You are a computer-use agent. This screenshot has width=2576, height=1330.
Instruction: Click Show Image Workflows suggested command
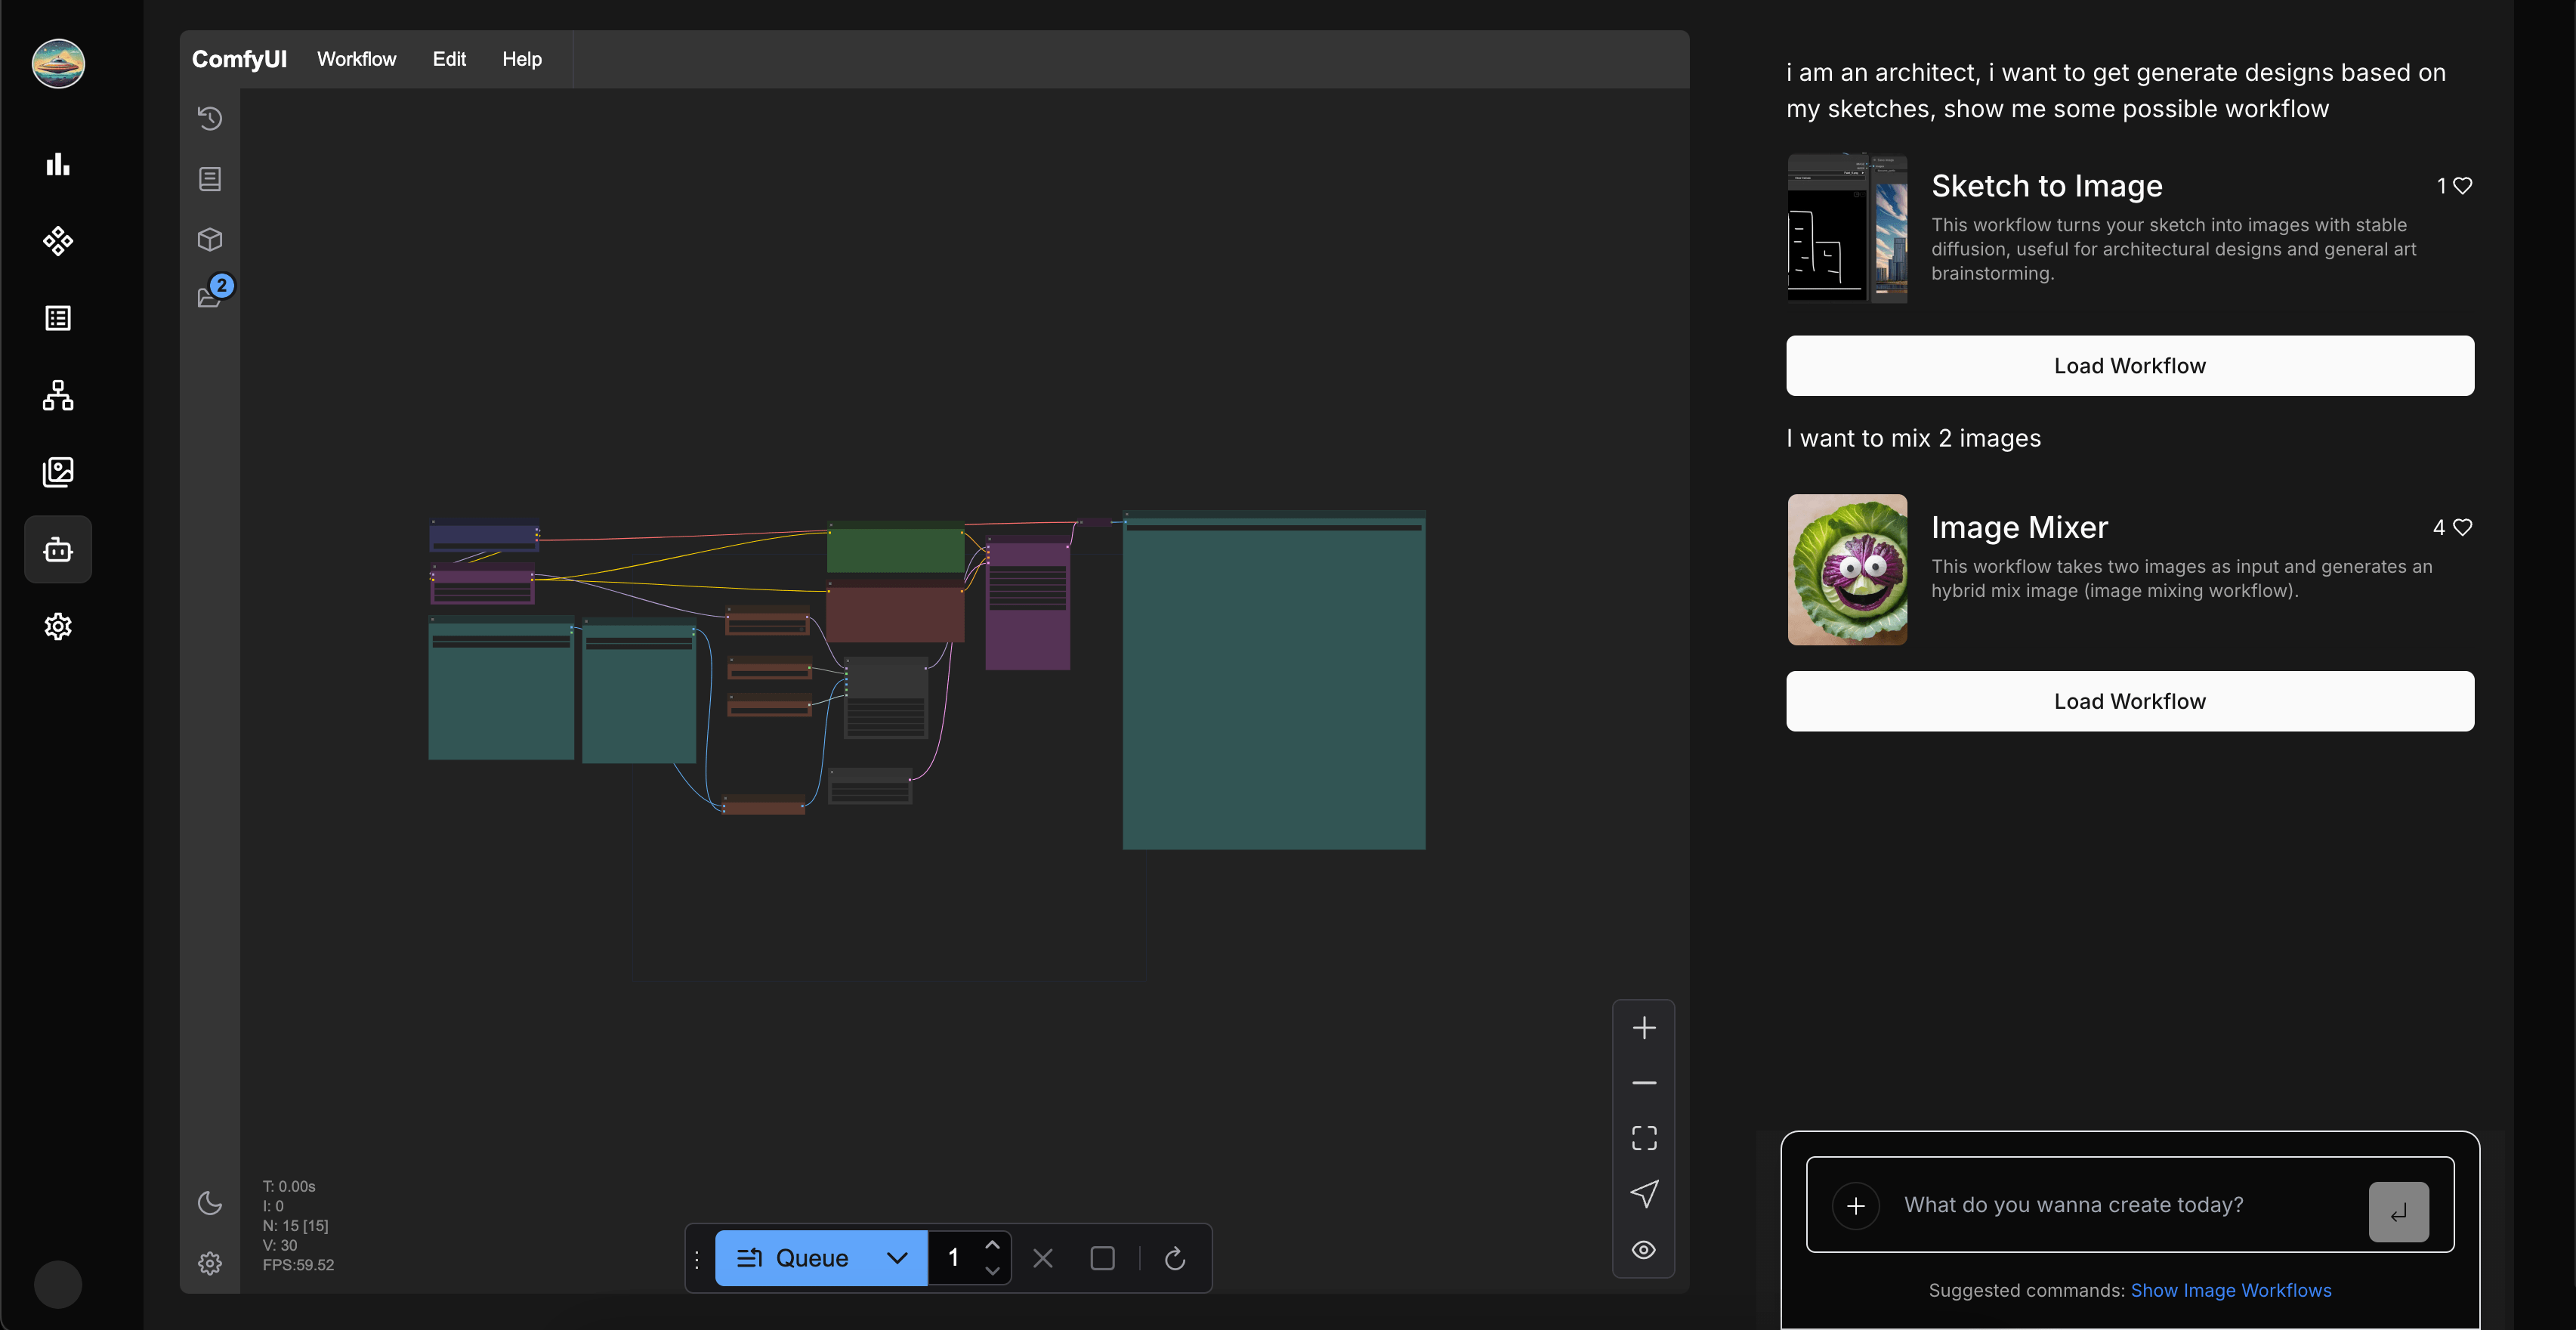point(2230,1291)
